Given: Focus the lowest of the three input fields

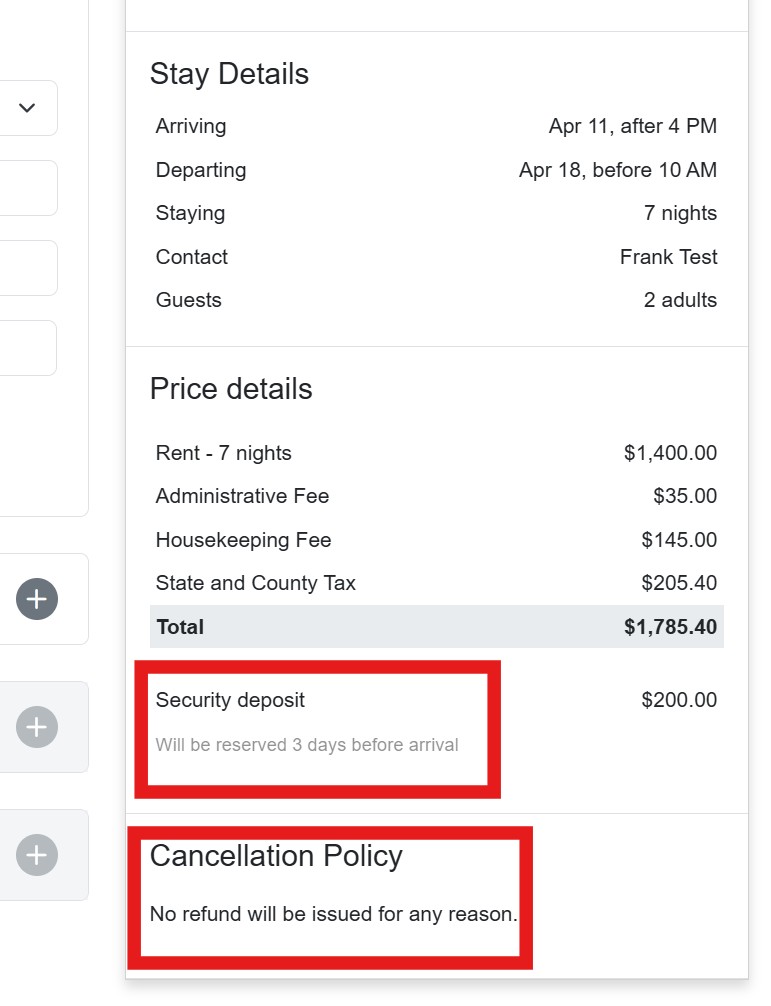Looking at the screenshot, I should [x=28, y=348].
